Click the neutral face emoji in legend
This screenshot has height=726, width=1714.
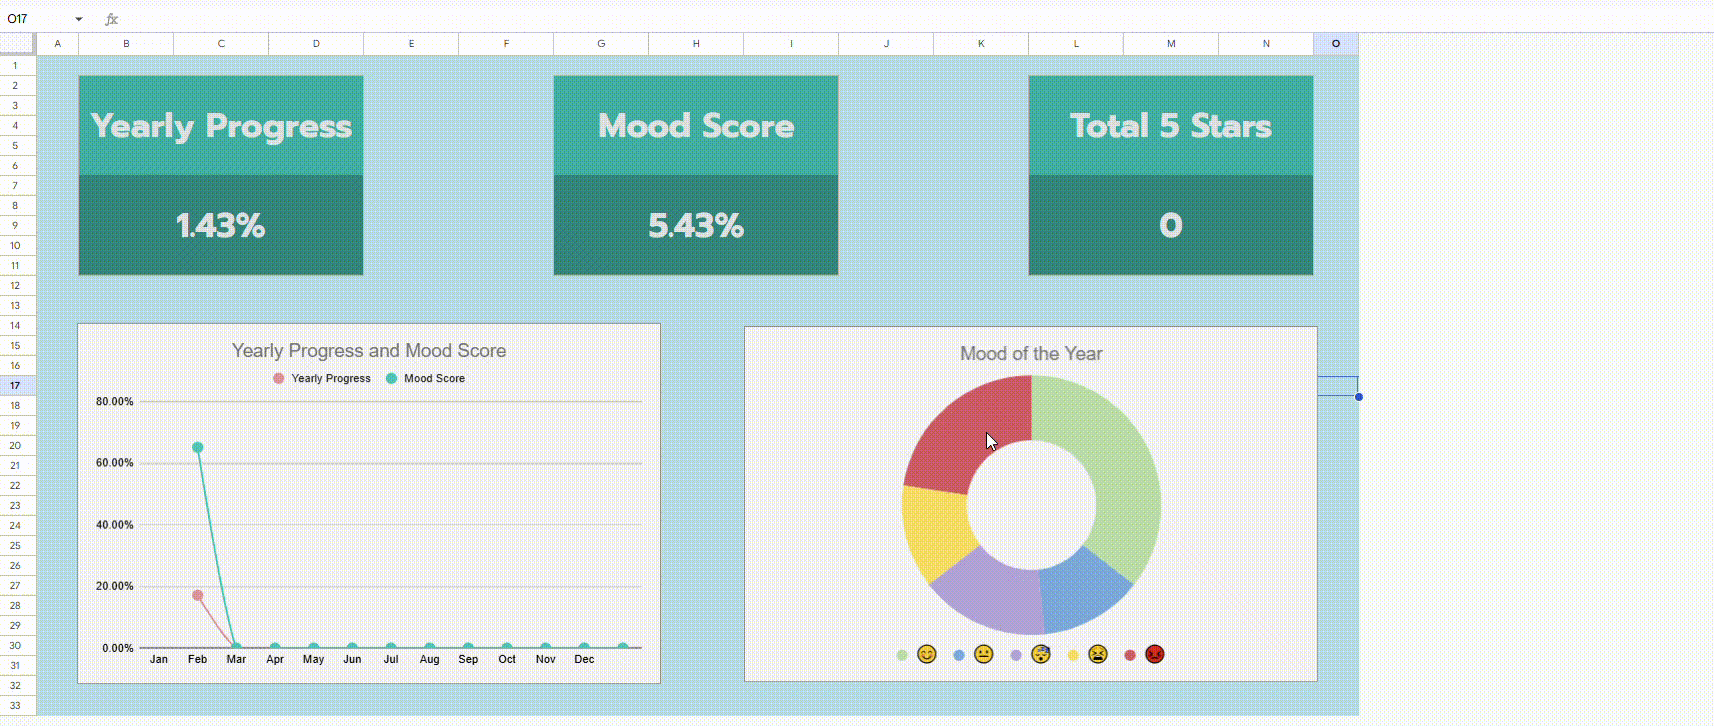(x=984, y=655)
